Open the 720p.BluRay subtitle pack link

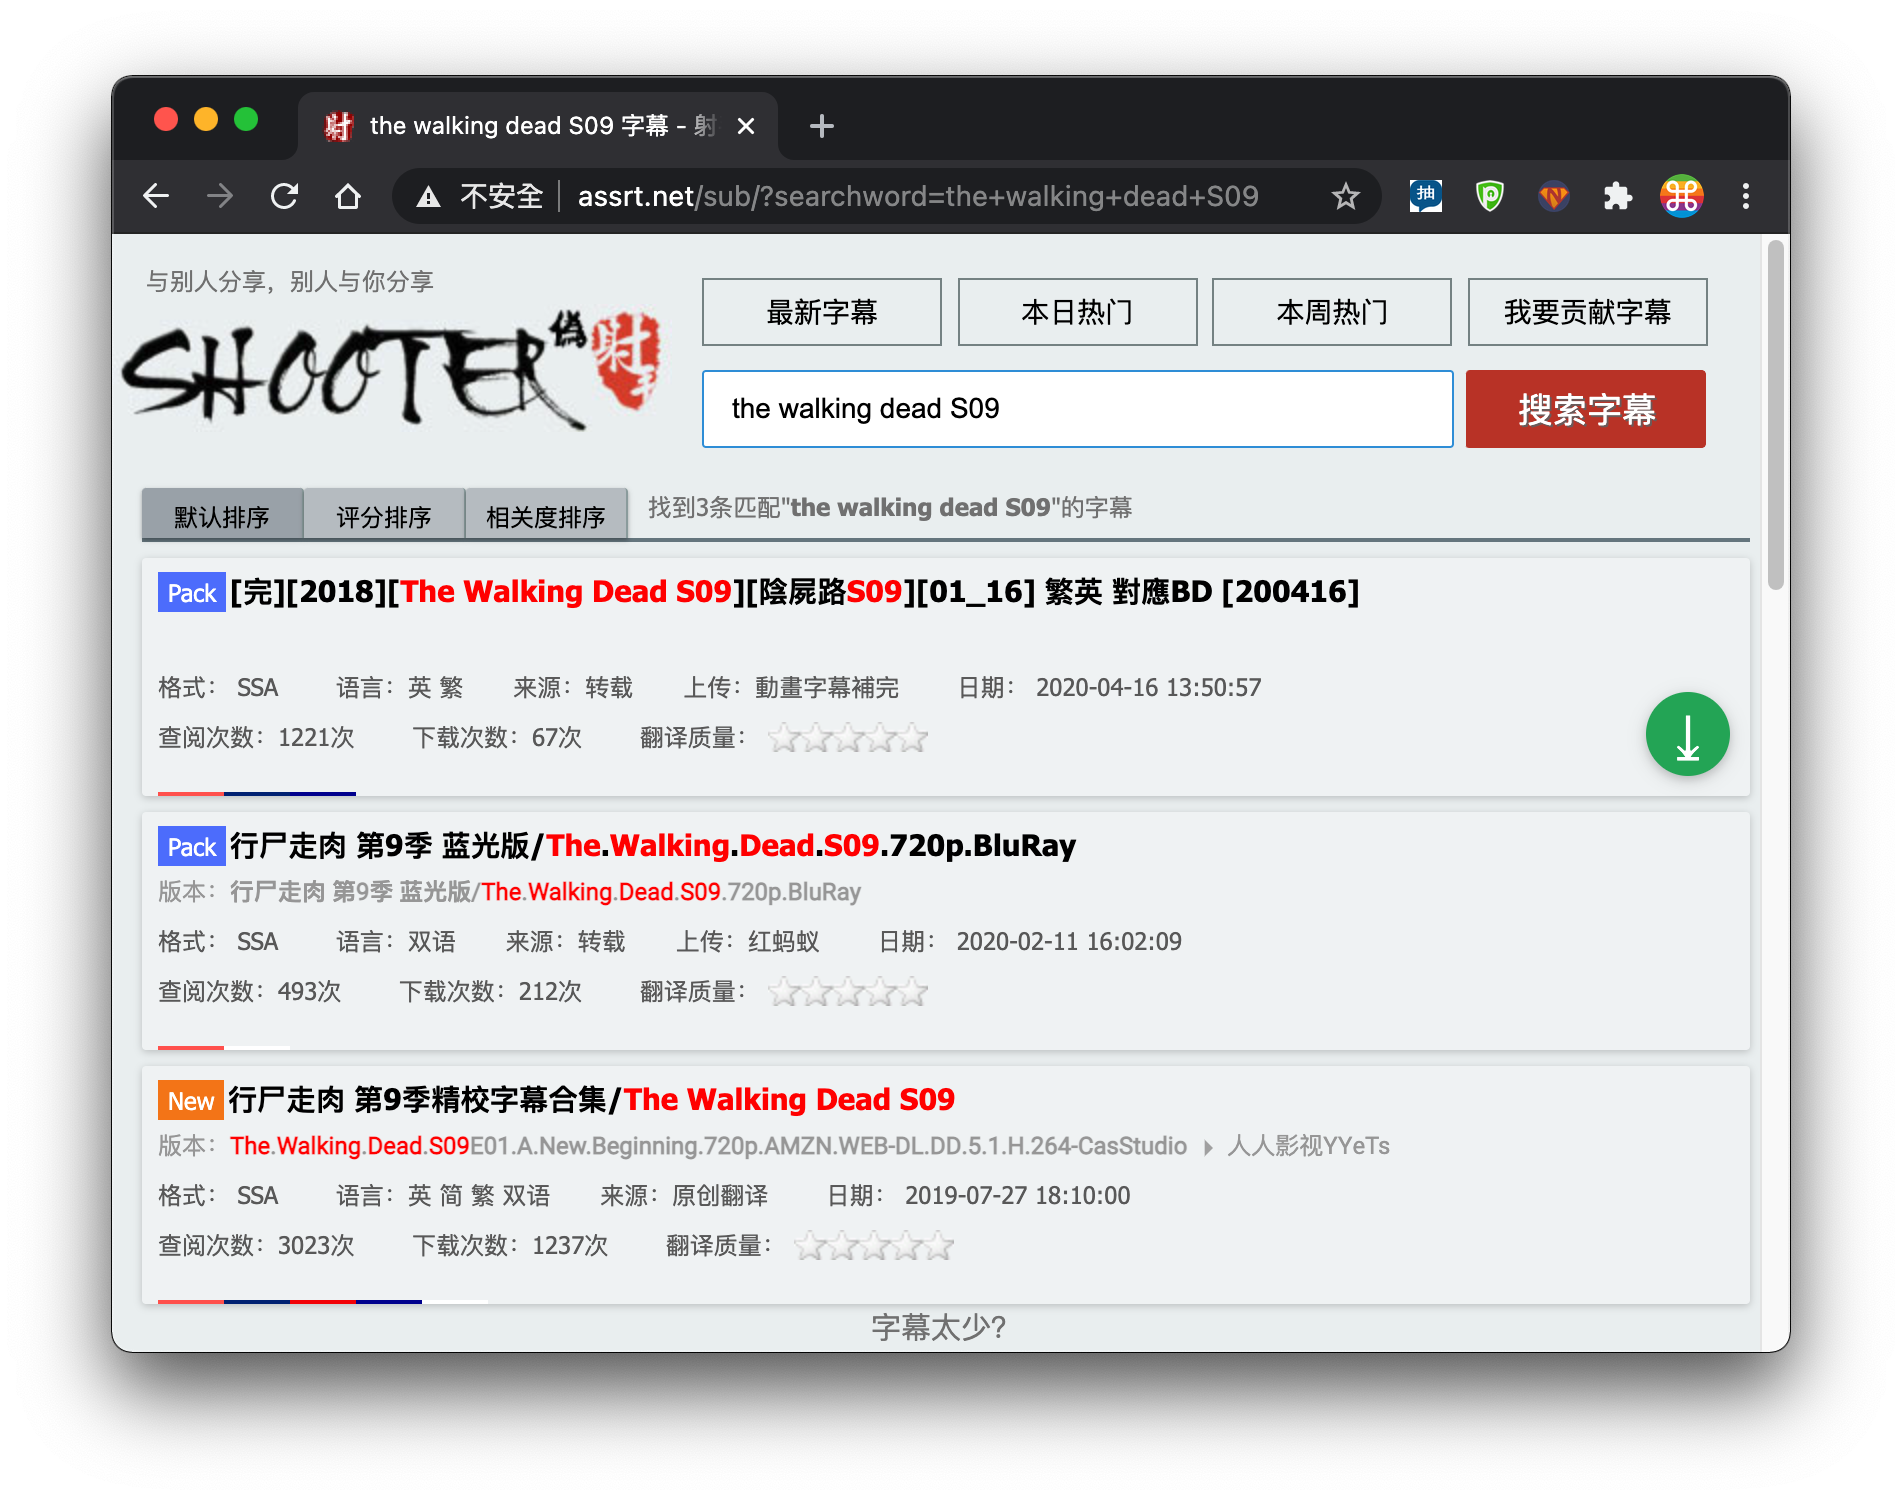tap(653, 845)
